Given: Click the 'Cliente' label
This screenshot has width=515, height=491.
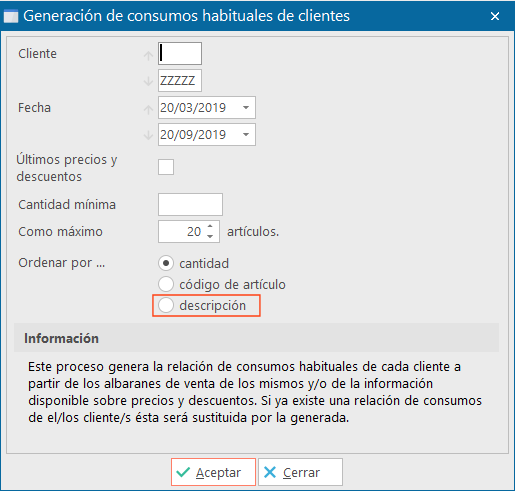Looking at the screenshot, I should [x=37, y=53].
